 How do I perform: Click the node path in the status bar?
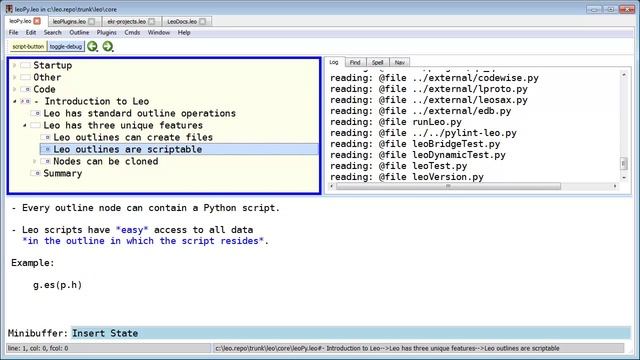(387, 348)
